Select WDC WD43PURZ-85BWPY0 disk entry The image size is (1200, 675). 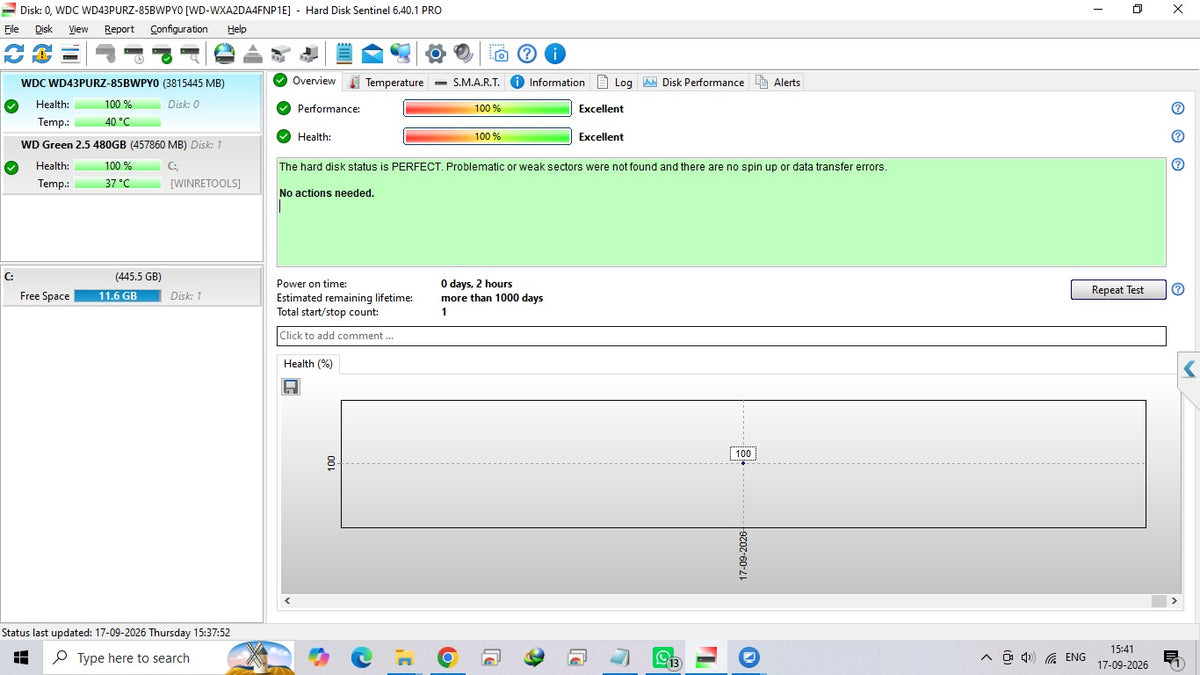131,102
